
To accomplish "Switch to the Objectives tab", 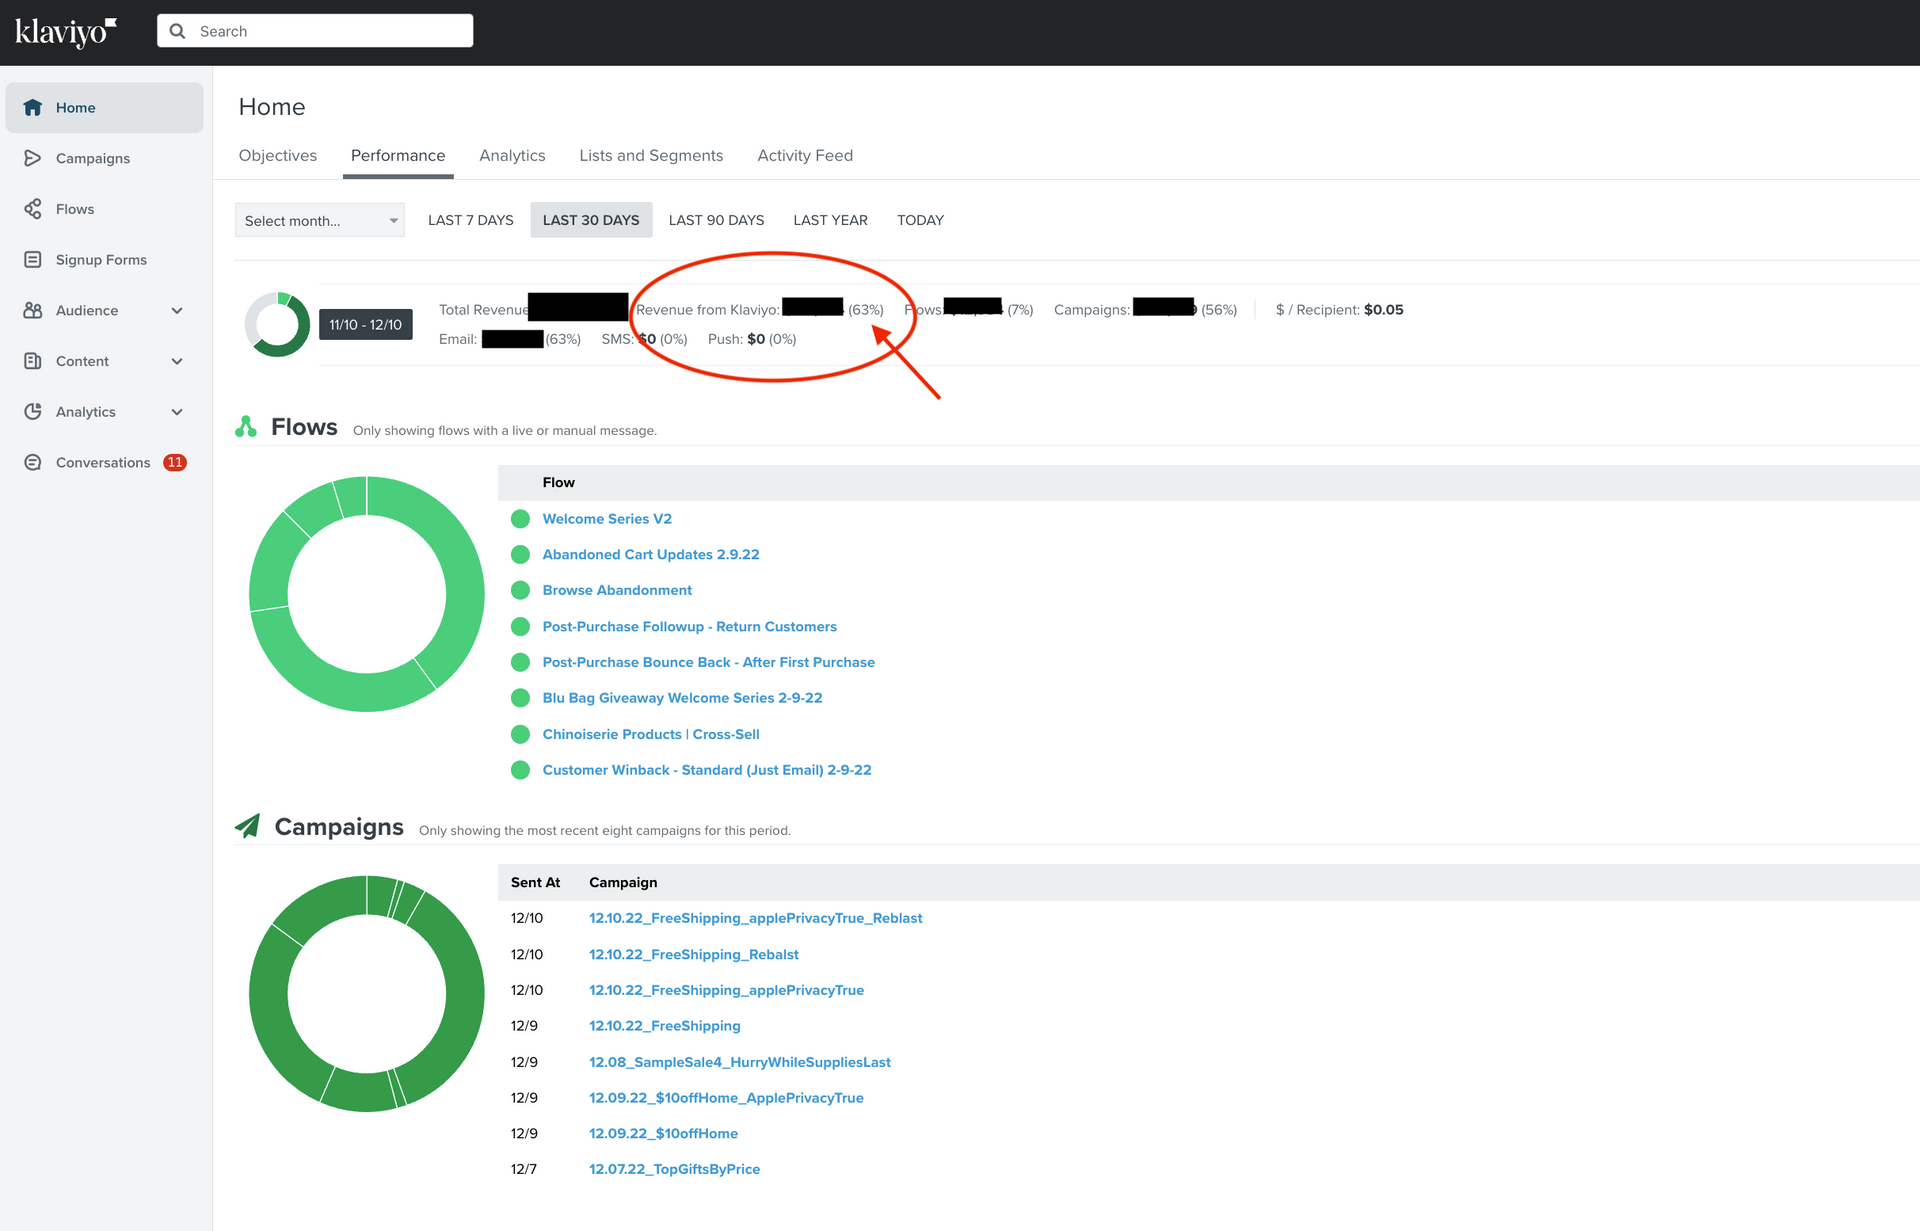I will pos(278,155).
